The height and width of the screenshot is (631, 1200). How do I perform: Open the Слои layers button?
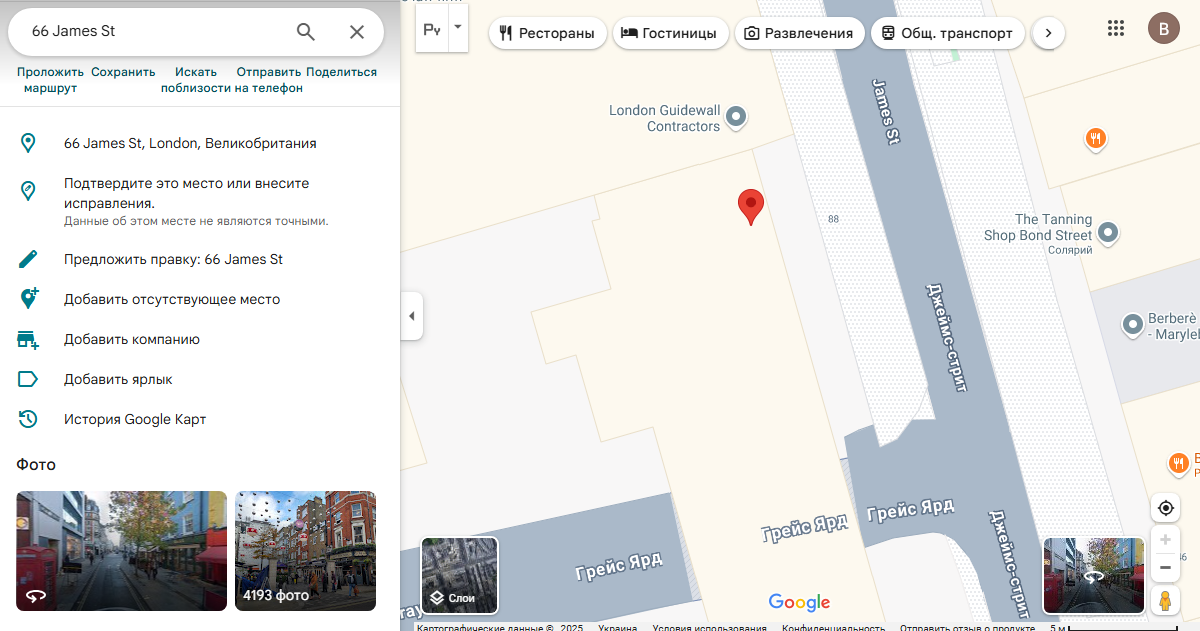click(460, 575)
